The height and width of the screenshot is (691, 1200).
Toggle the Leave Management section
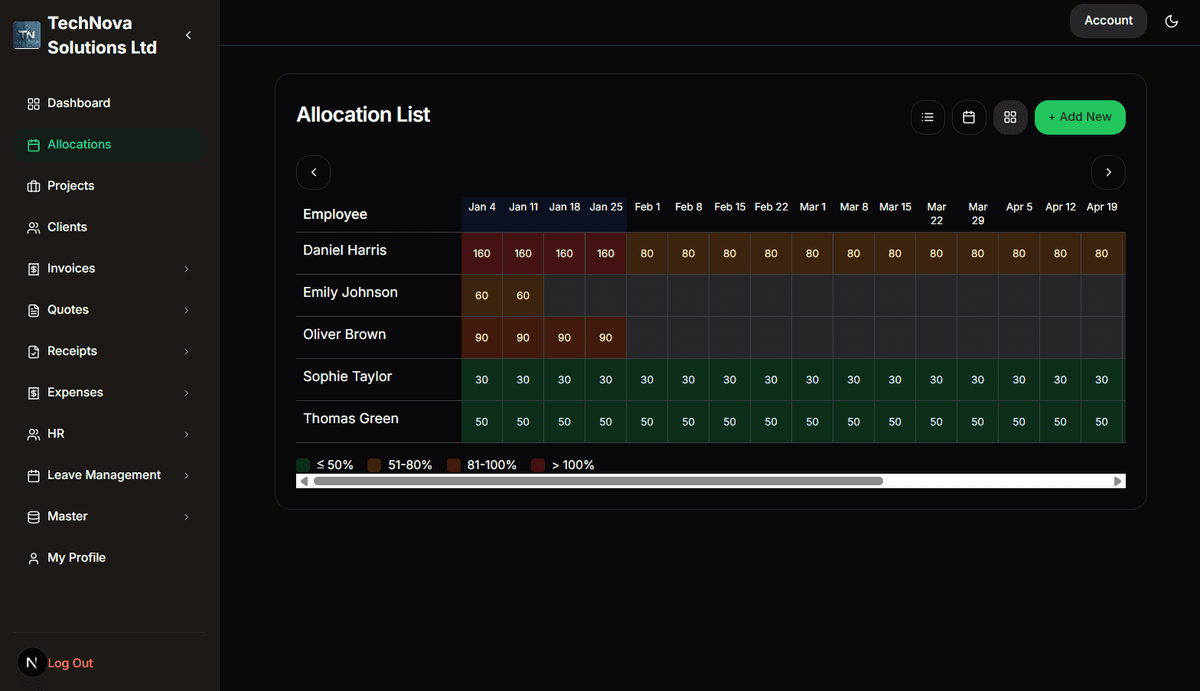(x=104, y=475)
